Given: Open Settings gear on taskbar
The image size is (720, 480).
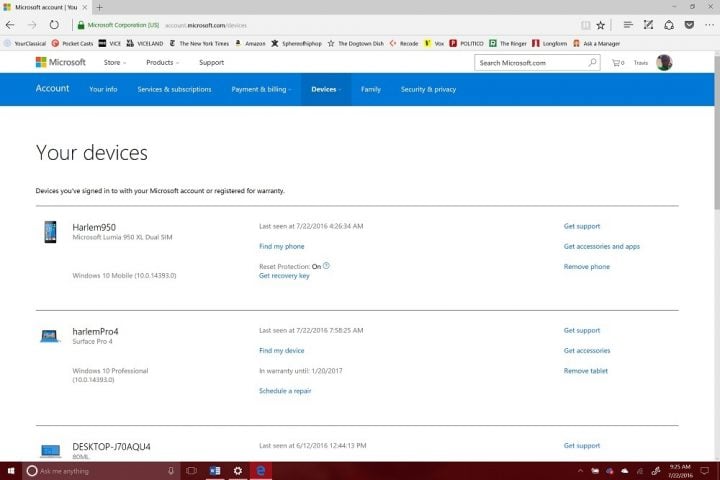Looking at the screenshot, I should pos(238,471).
